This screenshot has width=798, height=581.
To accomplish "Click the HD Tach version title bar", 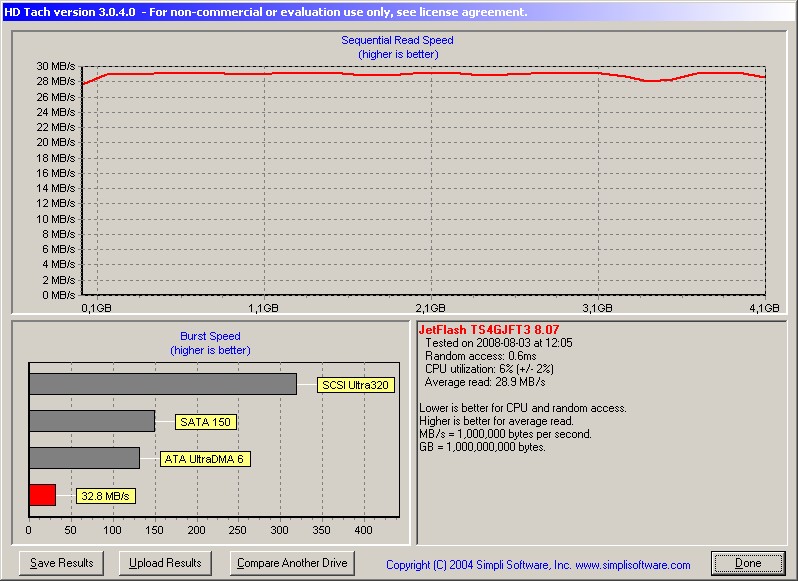I will pos(399,12).
